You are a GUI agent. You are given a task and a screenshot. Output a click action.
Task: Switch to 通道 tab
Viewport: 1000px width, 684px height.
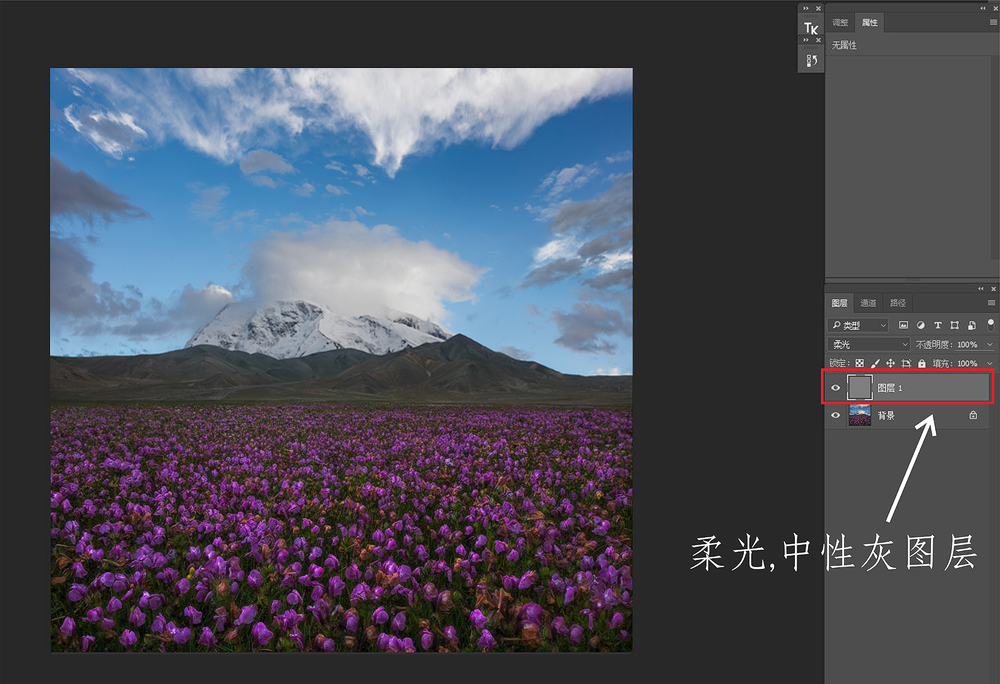[x=868, y=303]
